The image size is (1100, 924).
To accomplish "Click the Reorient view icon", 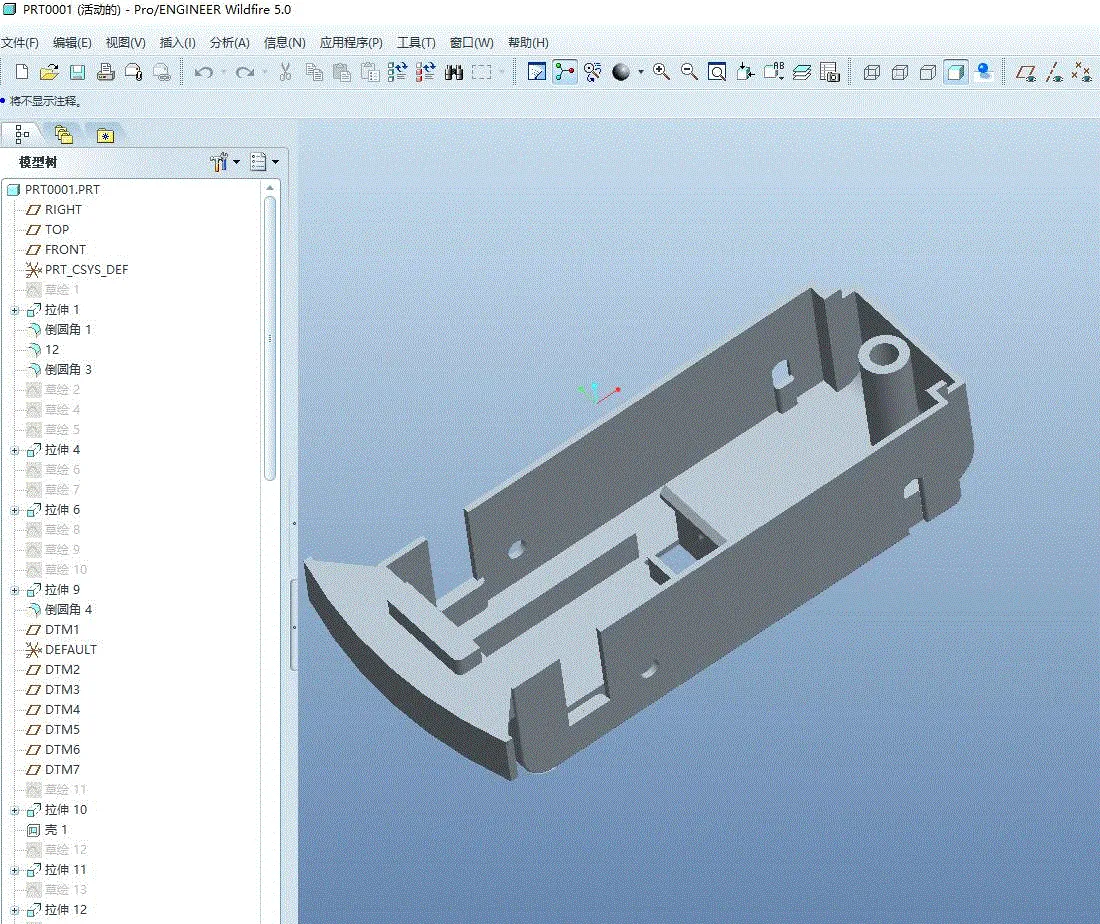I will pyautogui.click(x=745, y=72).
